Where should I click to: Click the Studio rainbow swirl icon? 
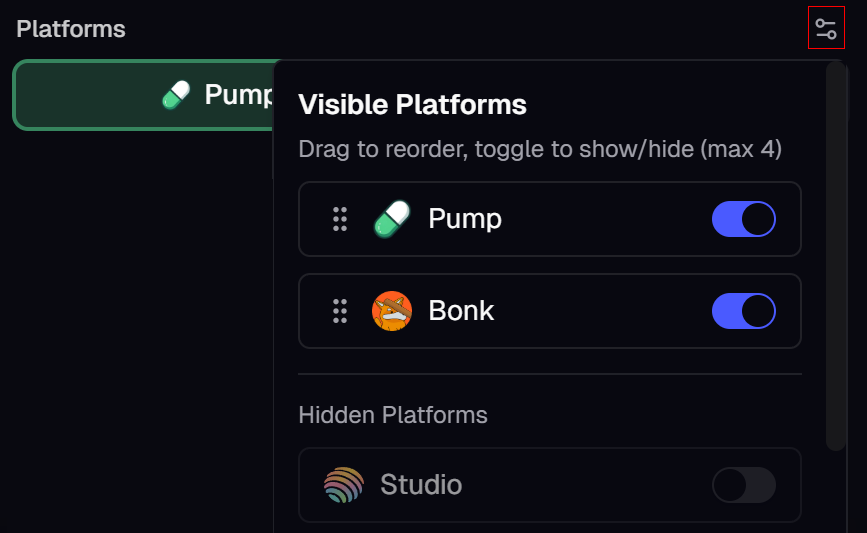[343, 486]
